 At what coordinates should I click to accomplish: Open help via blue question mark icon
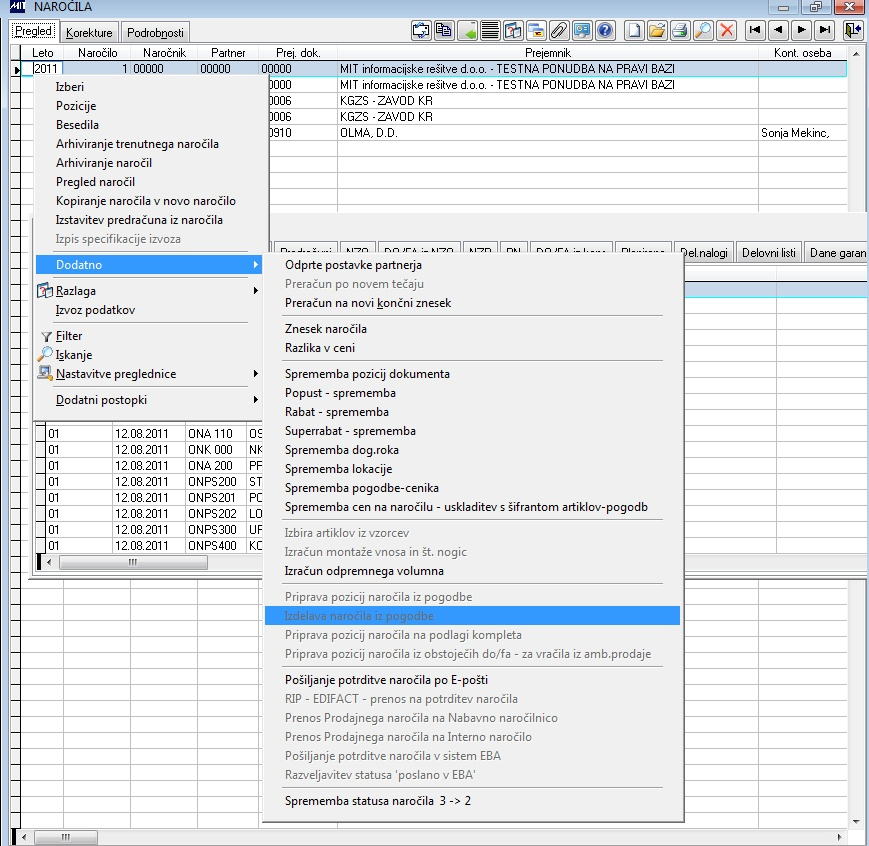(x=605, y=30)
